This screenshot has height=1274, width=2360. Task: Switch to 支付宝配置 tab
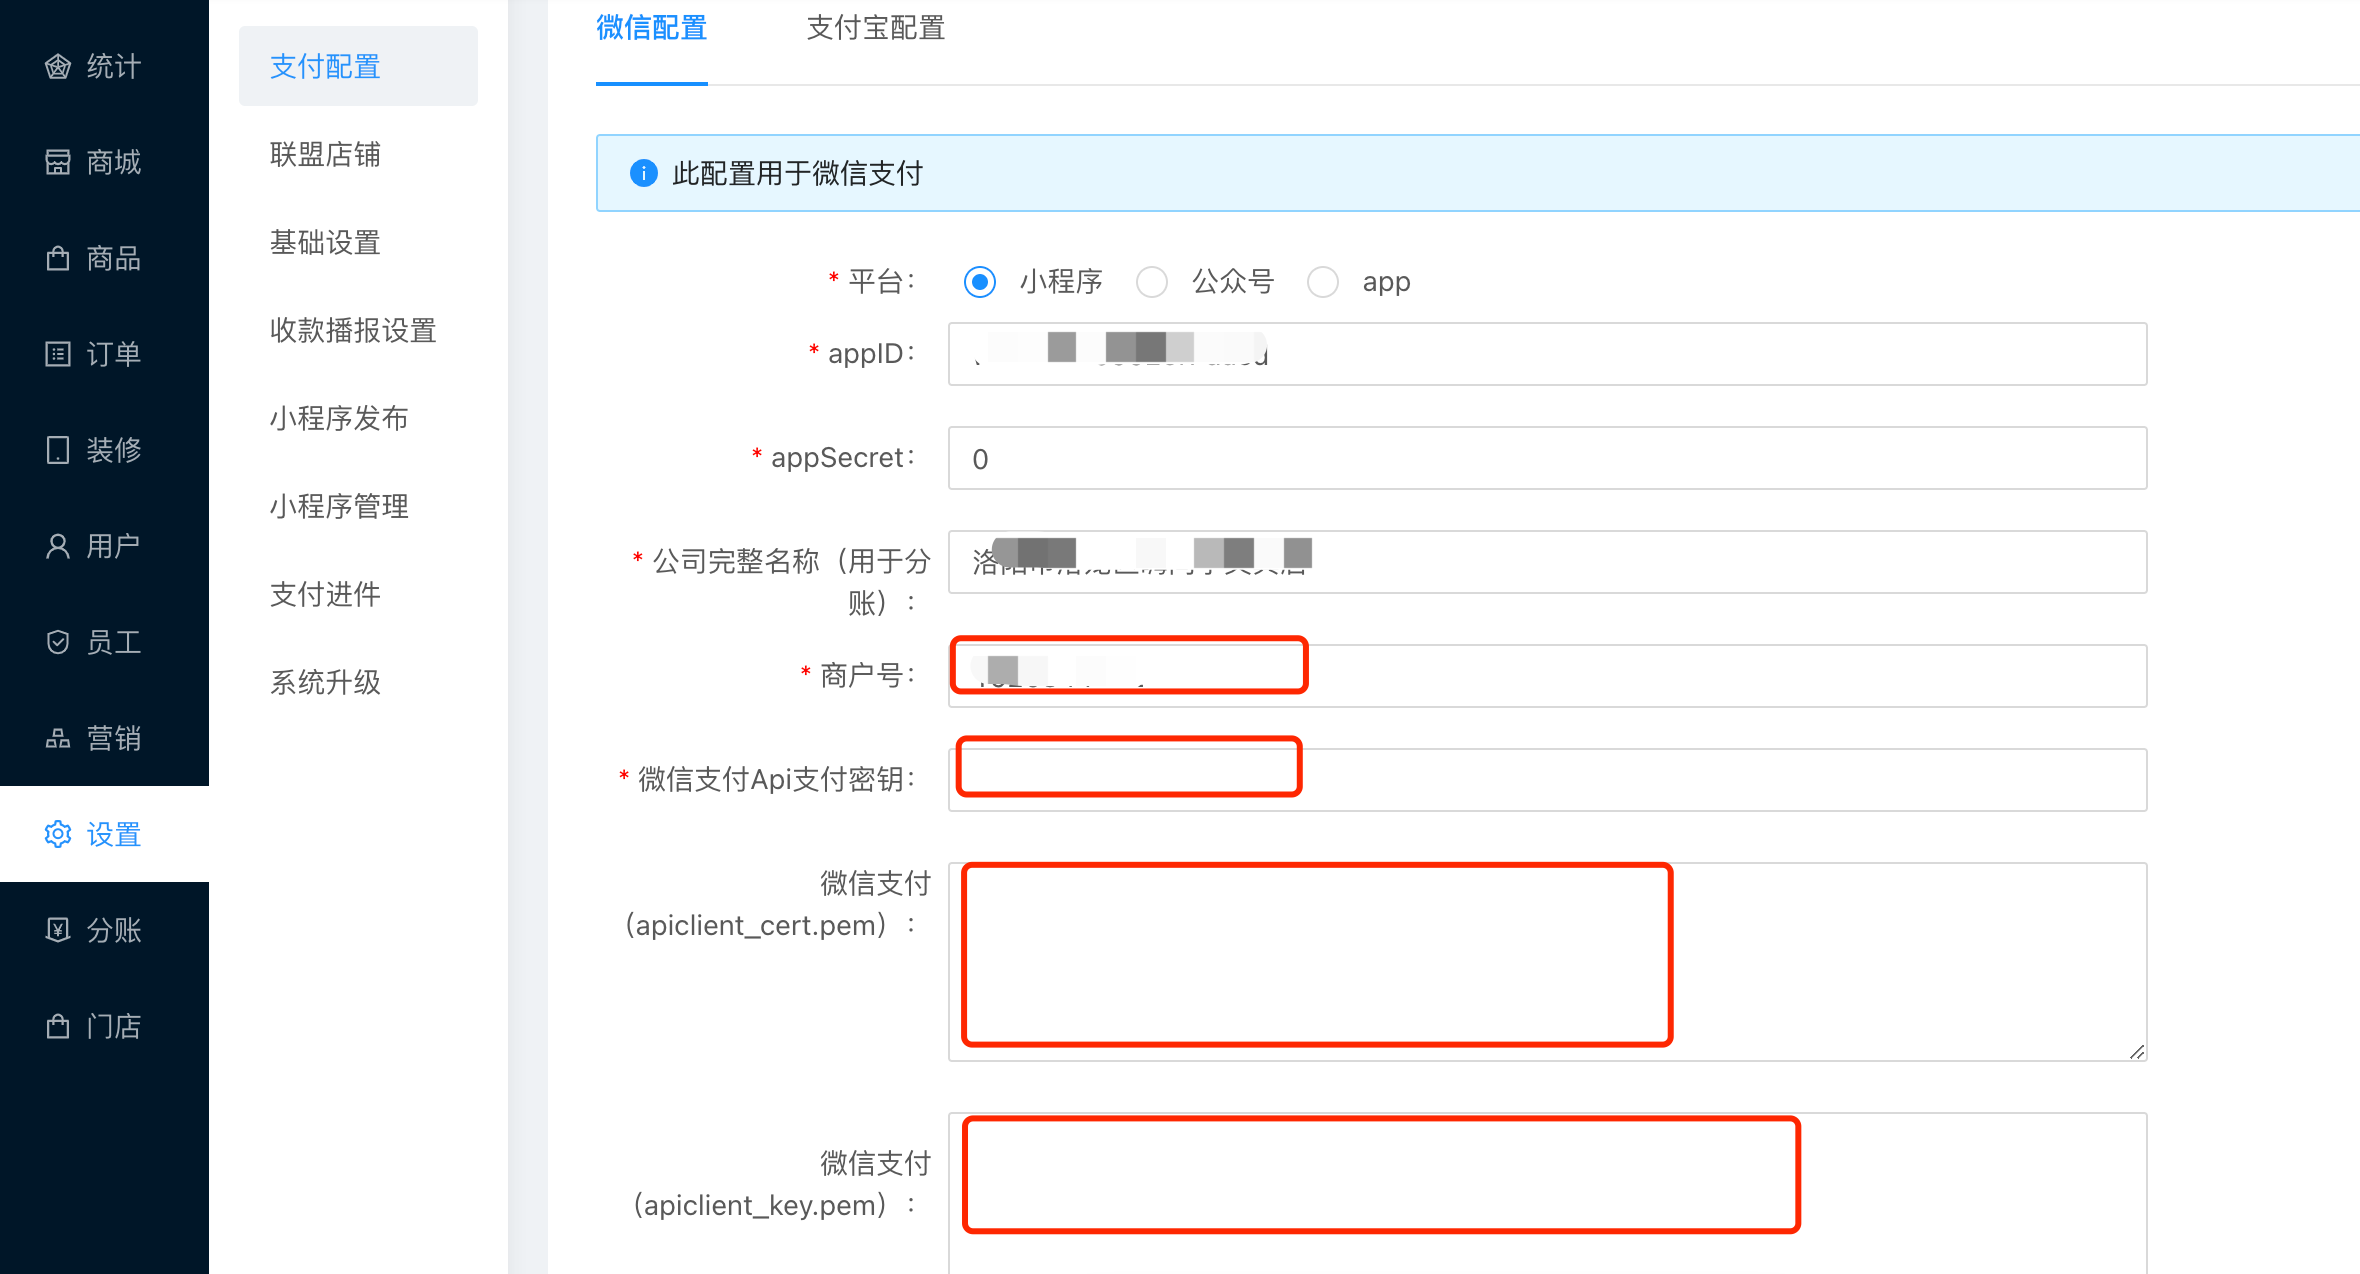point(876,28)
